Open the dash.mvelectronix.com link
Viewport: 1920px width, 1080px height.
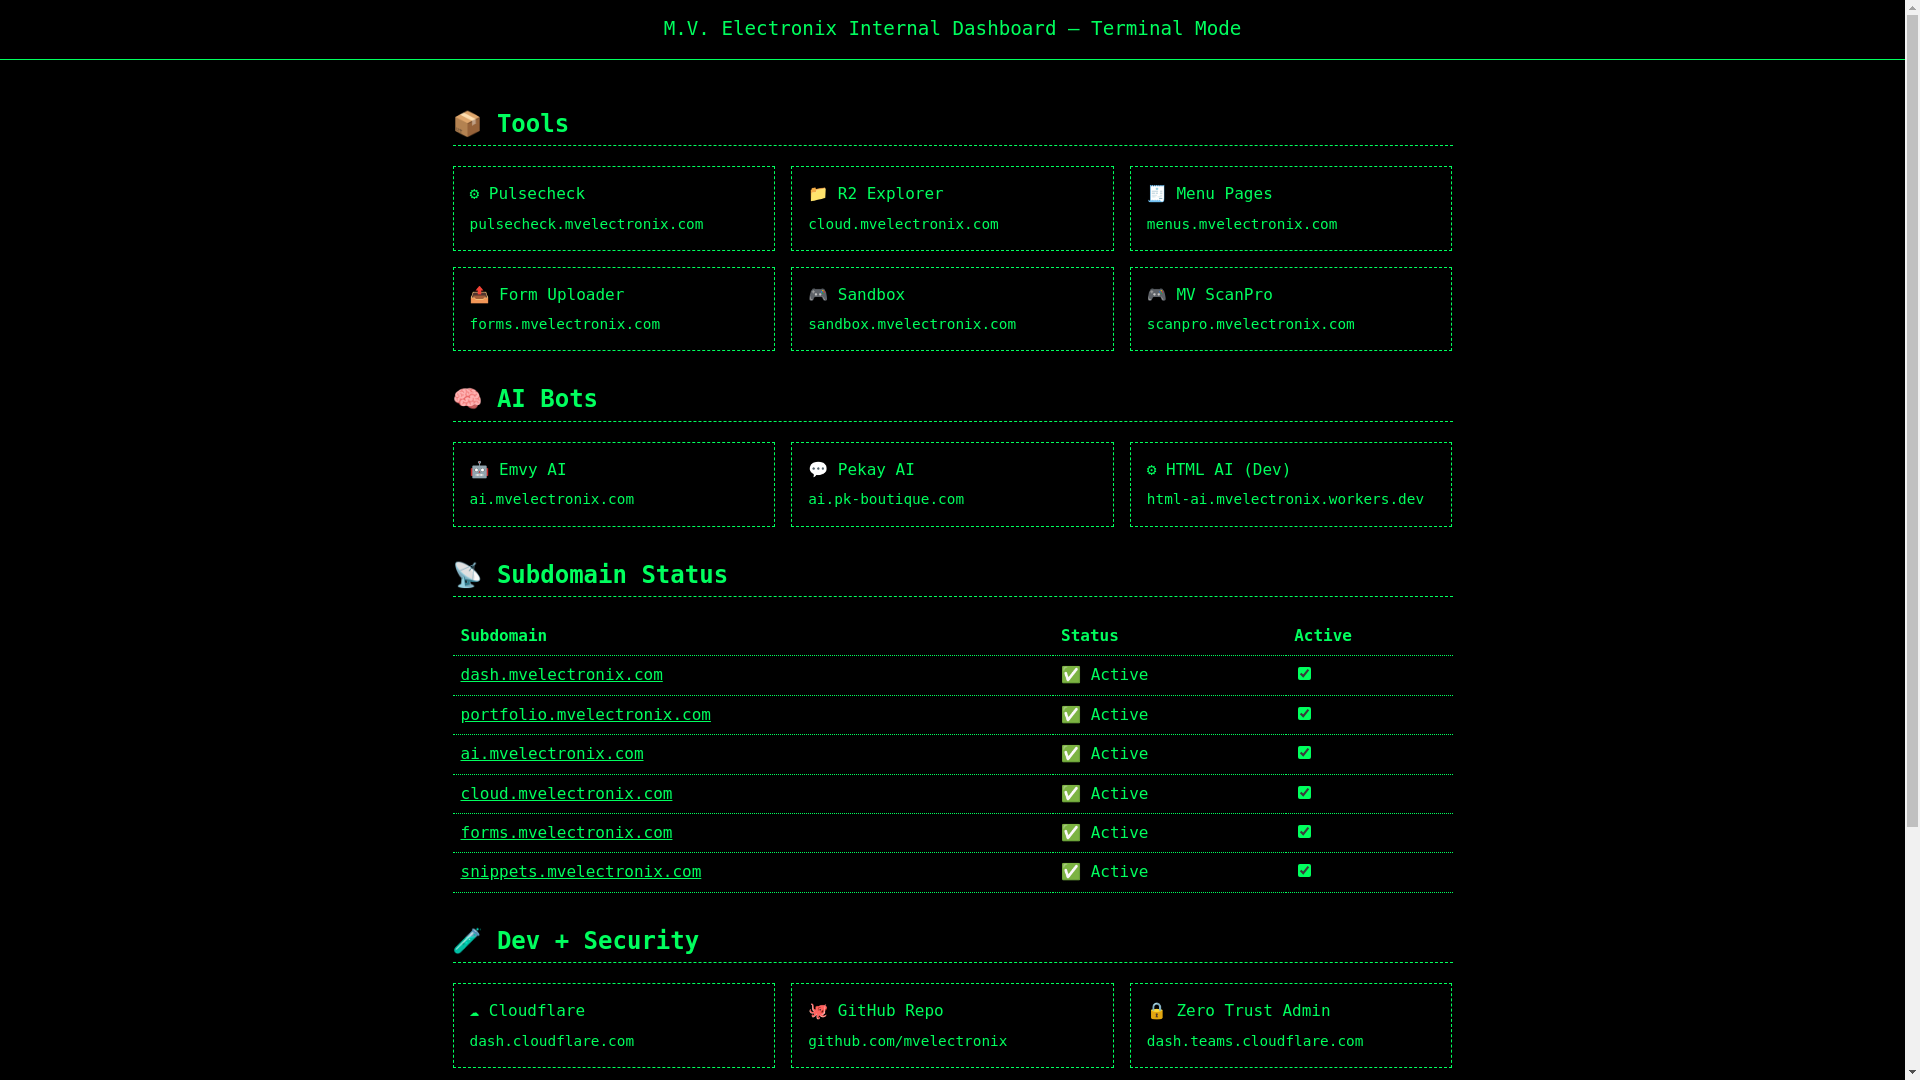coord(561,675)
